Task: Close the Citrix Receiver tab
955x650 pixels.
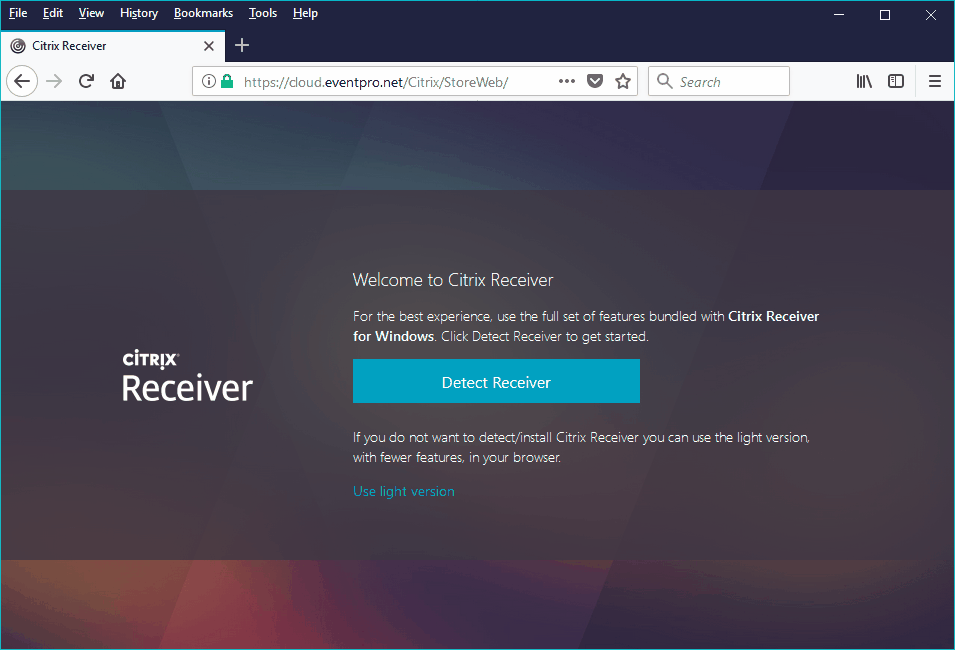Action: 209,46
